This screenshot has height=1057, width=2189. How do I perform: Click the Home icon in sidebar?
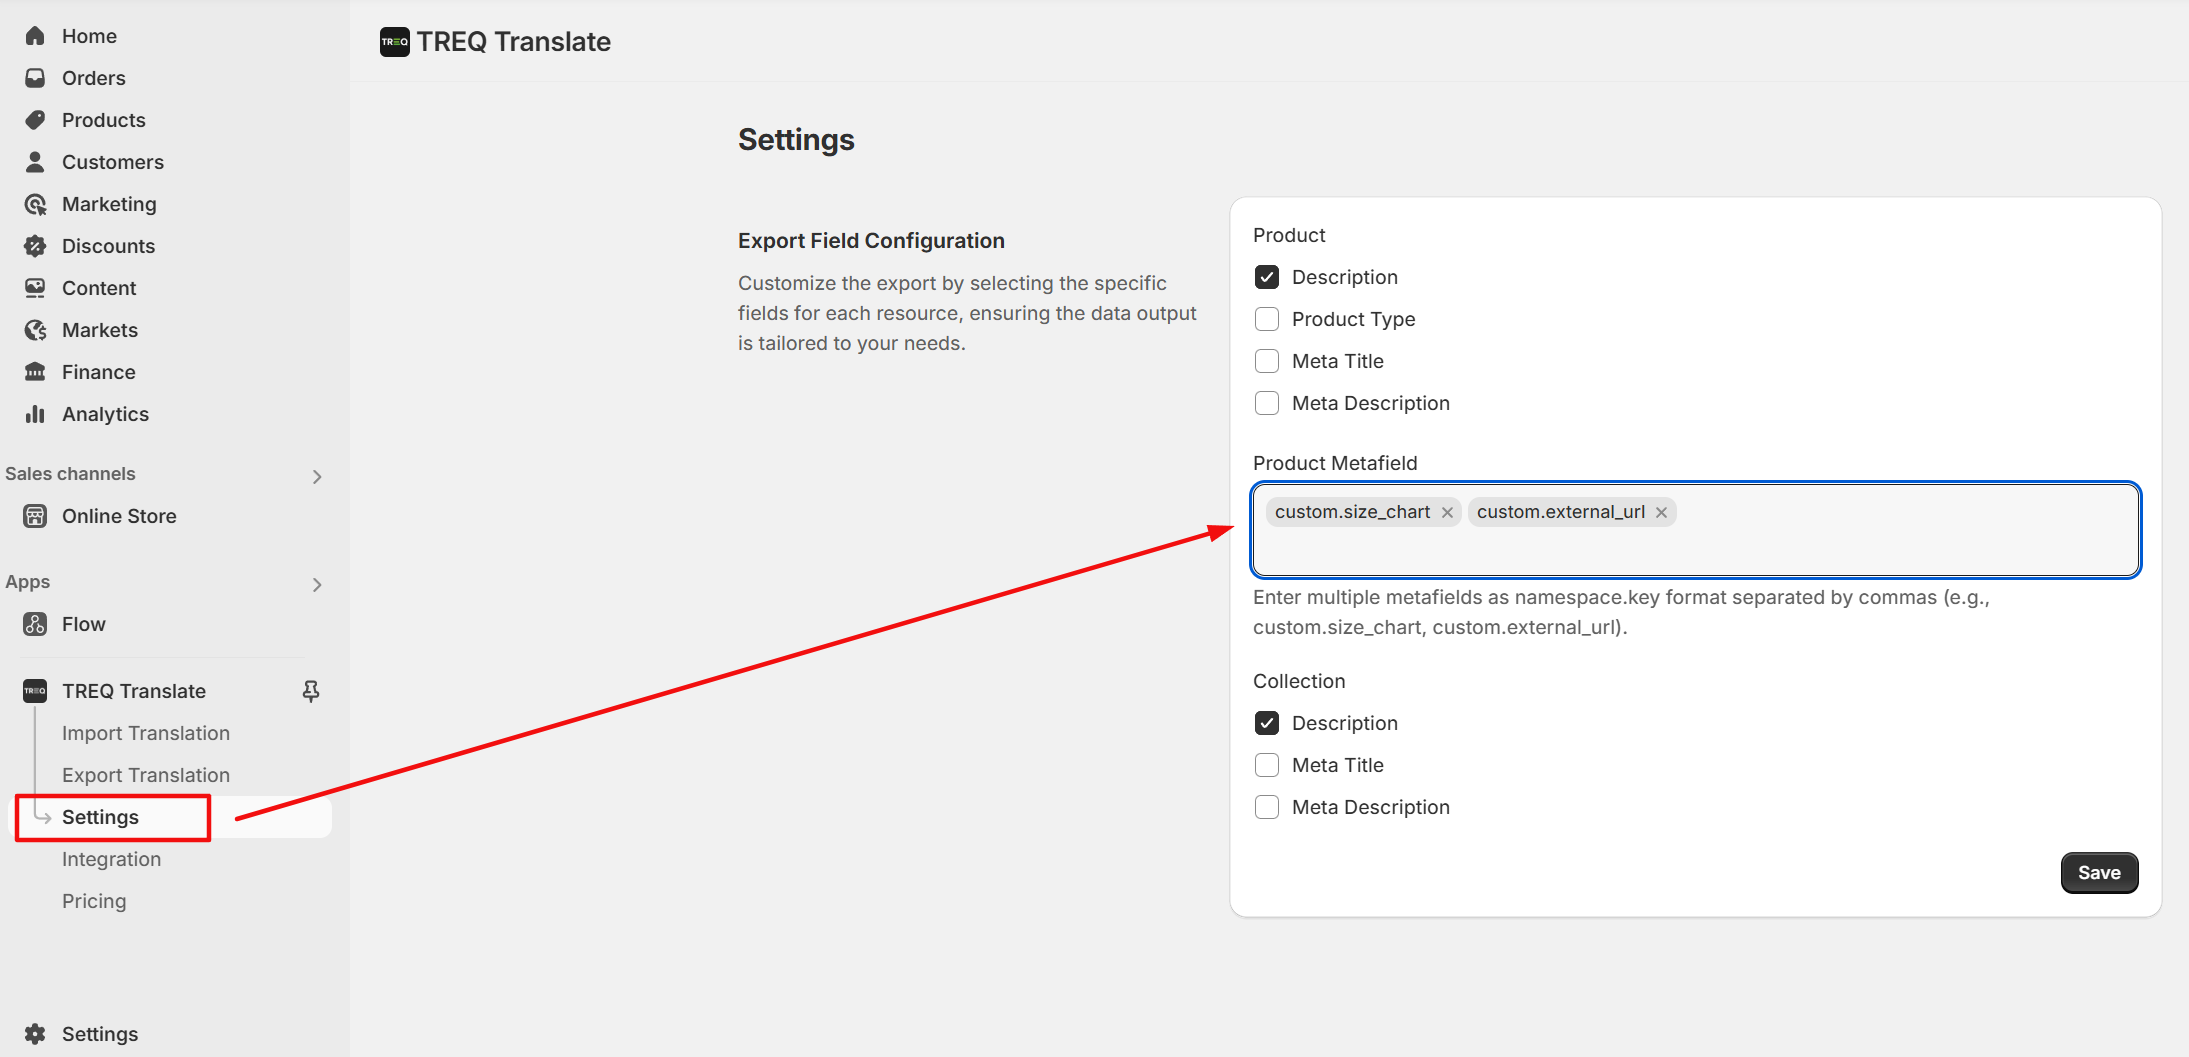35,36
